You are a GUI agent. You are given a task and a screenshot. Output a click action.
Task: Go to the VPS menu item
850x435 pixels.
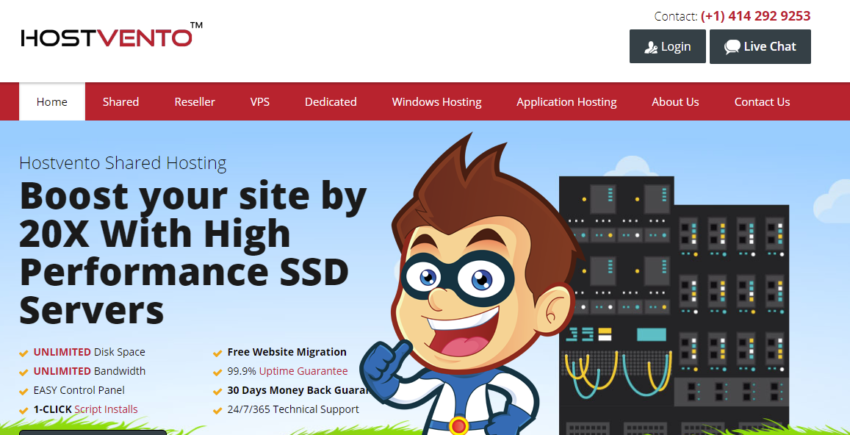[x=260, y=101]
